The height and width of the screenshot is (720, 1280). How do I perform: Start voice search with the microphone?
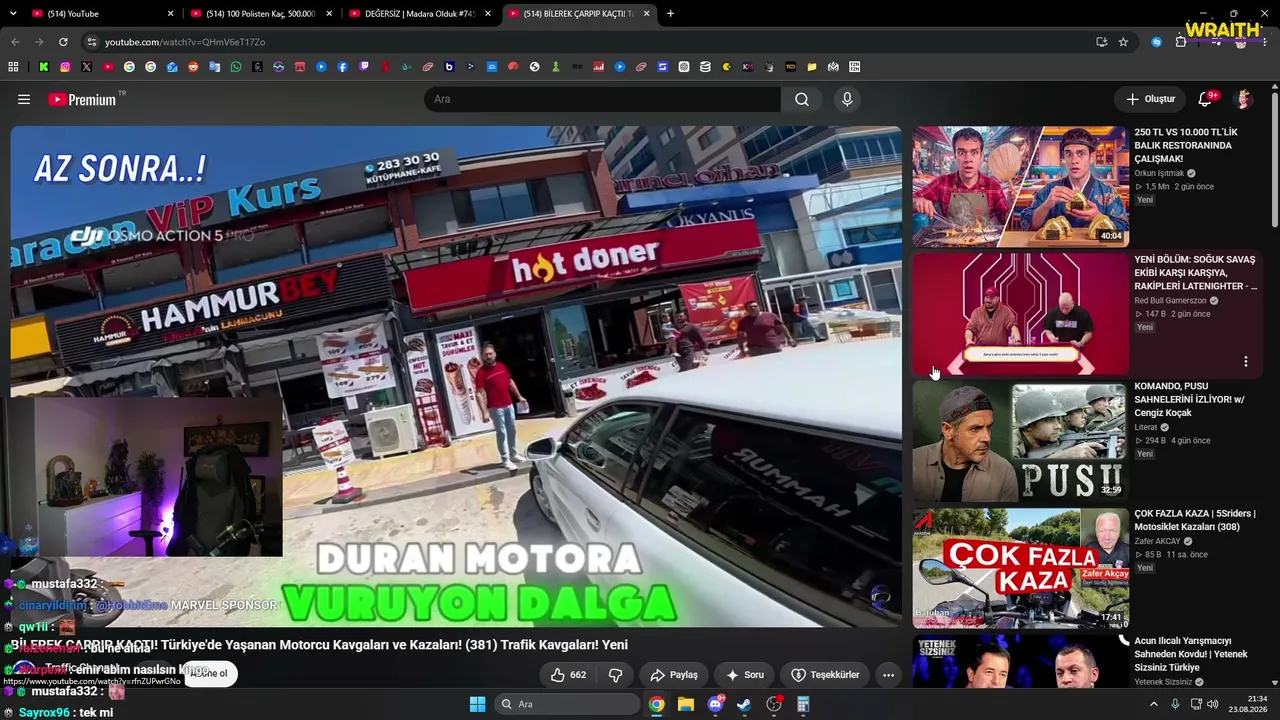pyautogui.click(x=847, y=99)
